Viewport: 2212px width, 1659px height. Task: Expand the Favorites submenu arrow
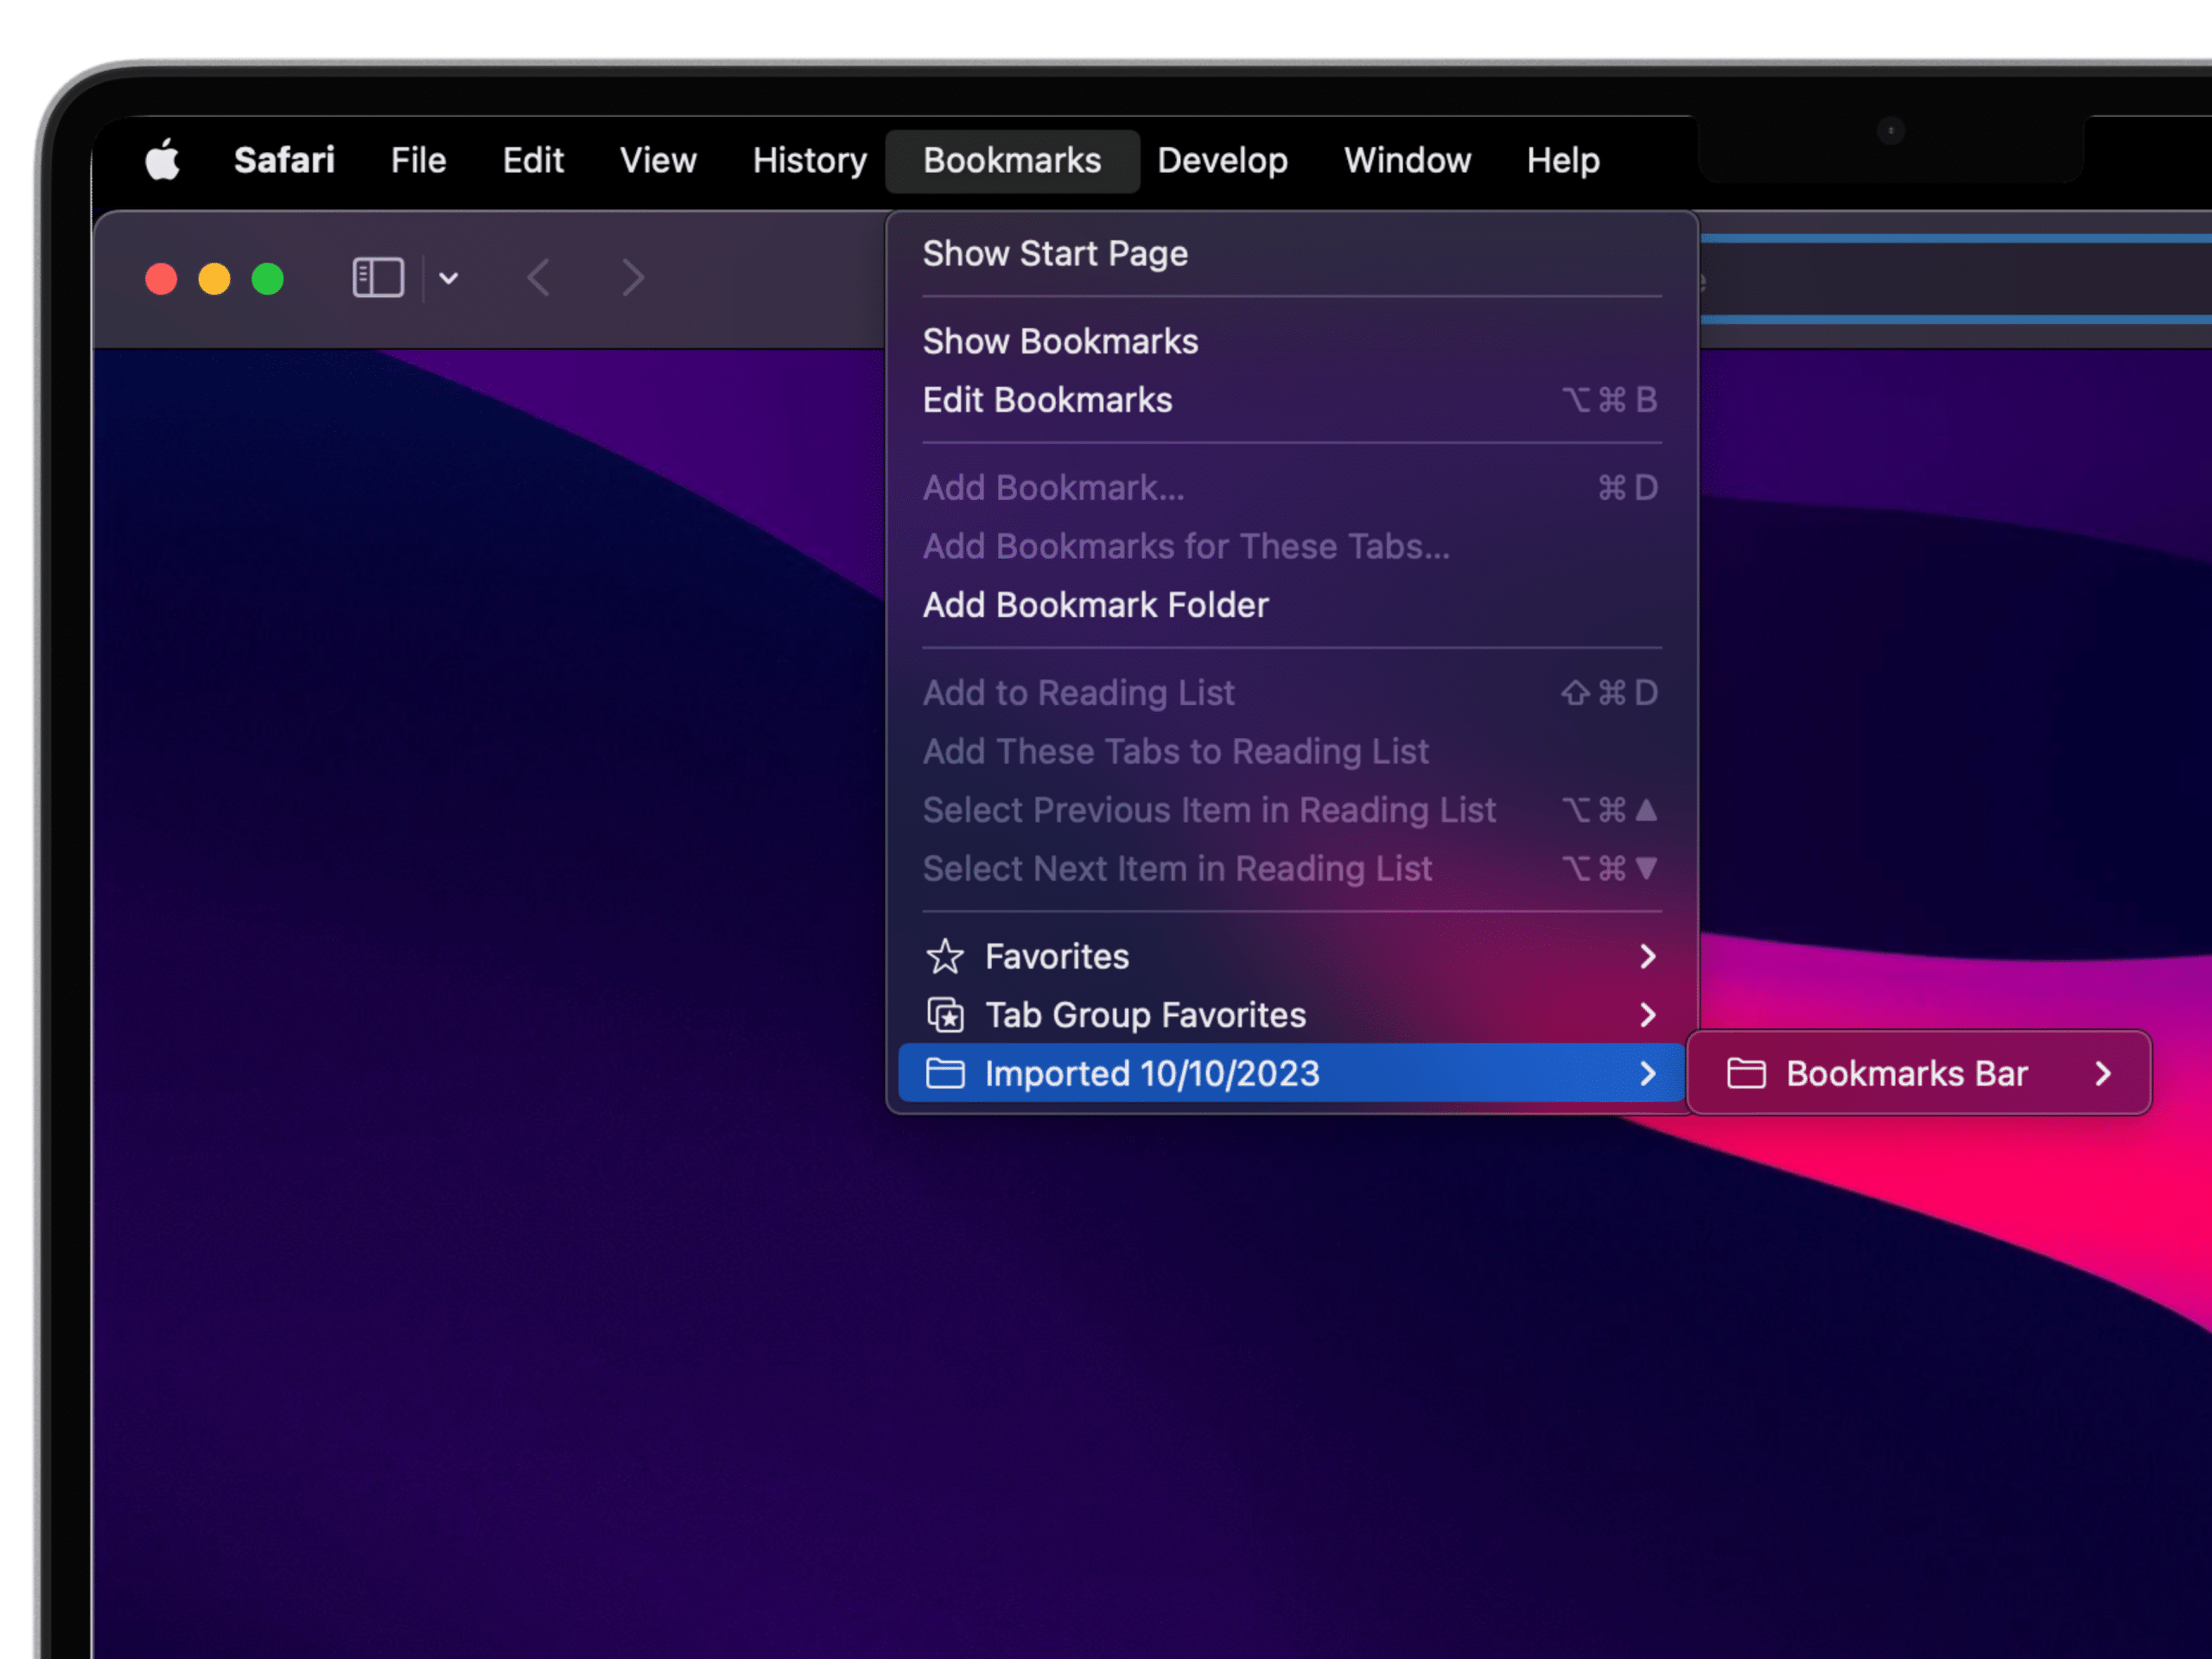(x=1648, y=957)
